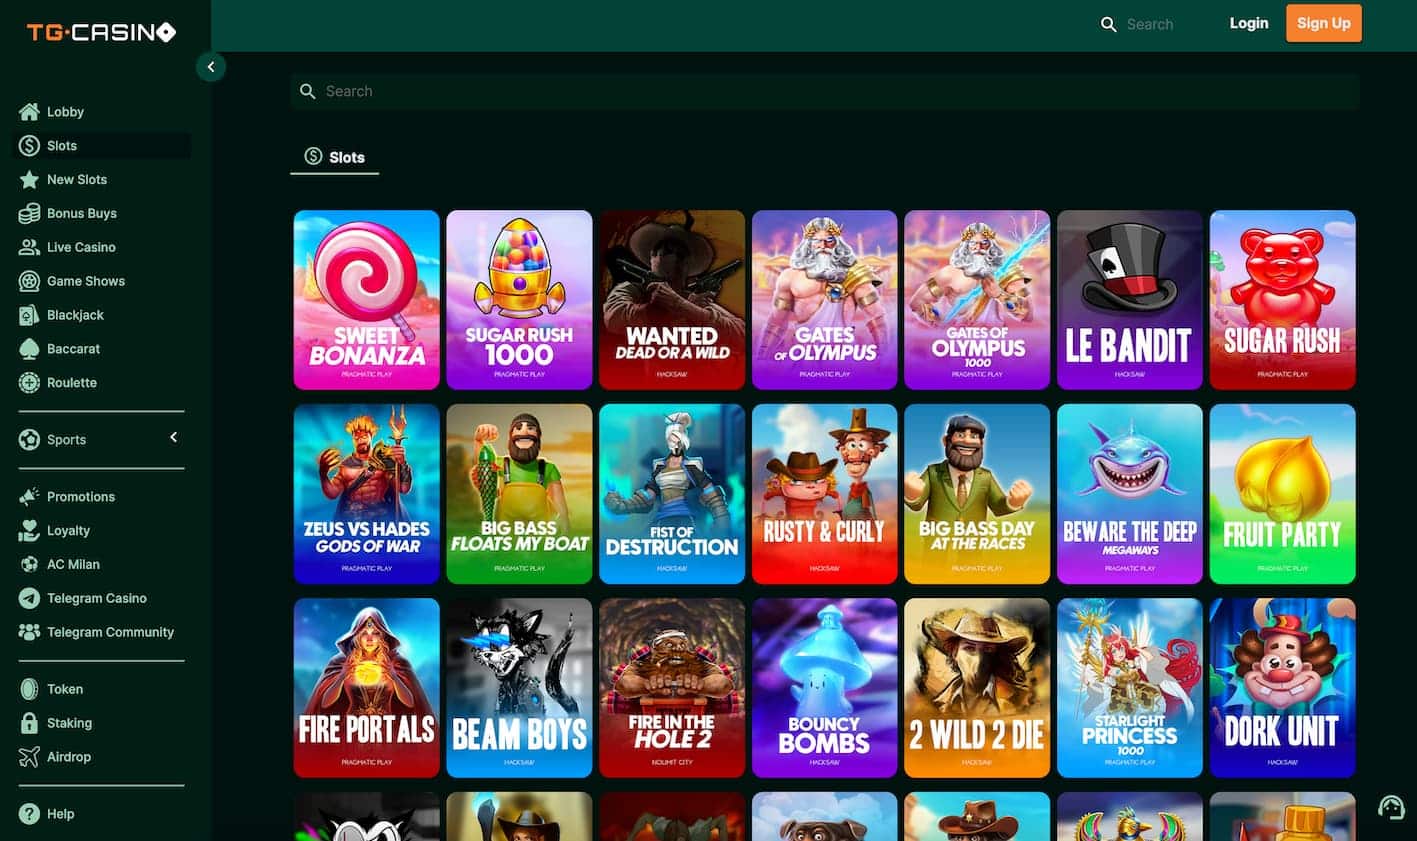Go to Bonus Buys in sidebar
This screenshot has height=841, width=1417.
pyautogui.click(x=82, y=214)
